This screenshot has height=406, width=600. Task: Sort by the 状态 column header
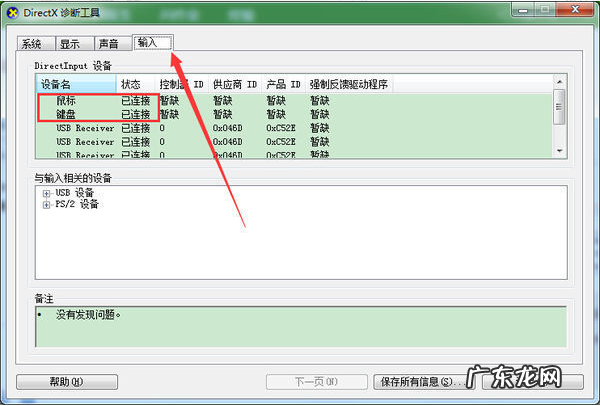pyautogui.click(x=135, y=84)
